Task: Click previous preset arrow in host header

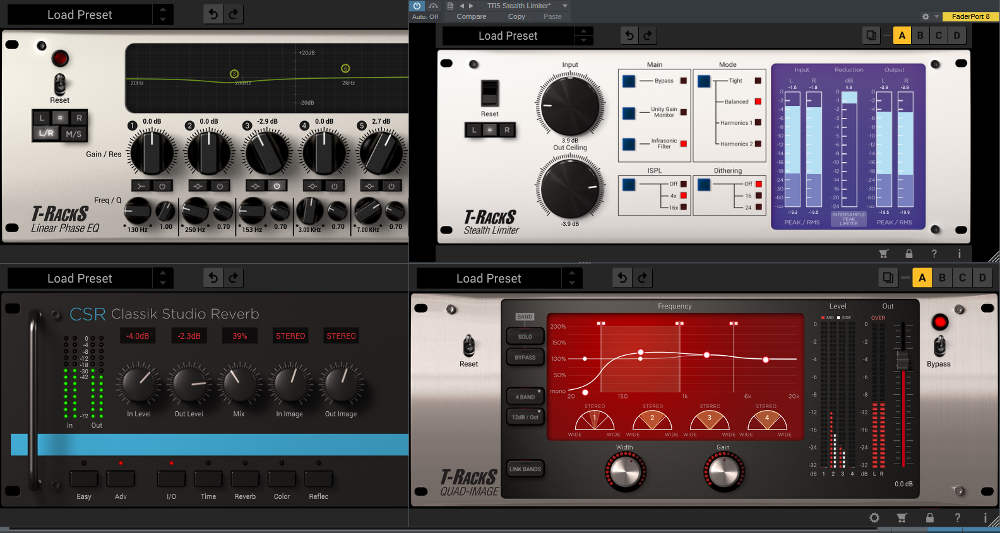Action: [462, 6]
